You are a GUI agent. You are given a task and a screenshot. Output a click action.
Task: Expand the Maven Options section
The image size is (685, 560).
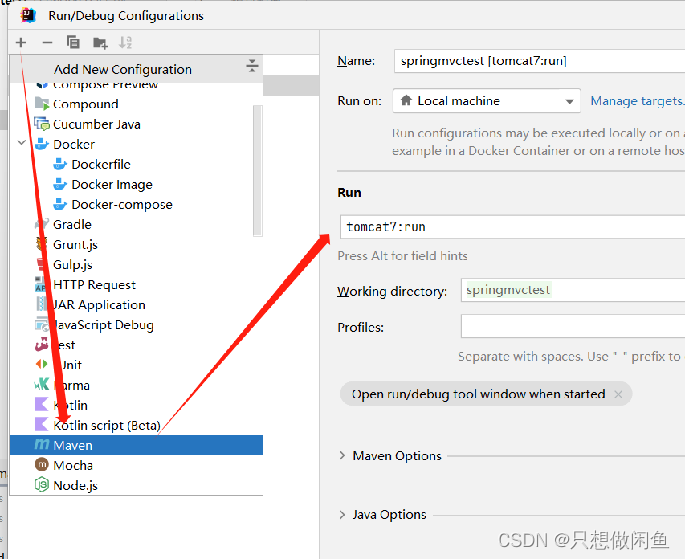[x=342, y=456]
